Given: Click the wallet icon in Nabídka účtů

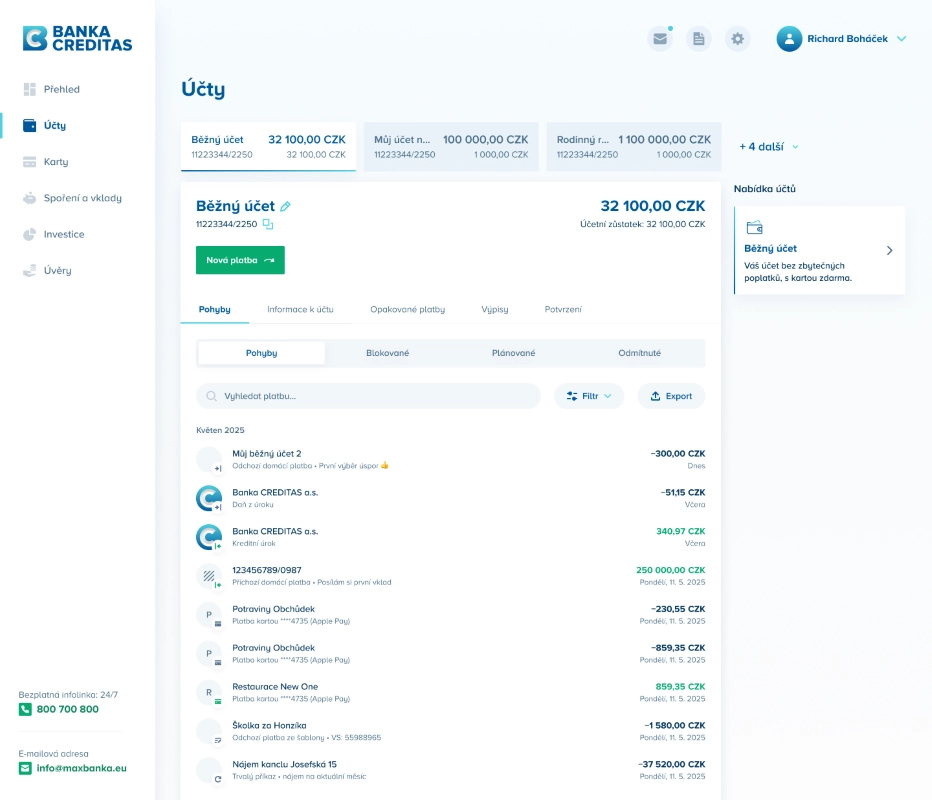Looking at the screenshot, I should point(755,227).
